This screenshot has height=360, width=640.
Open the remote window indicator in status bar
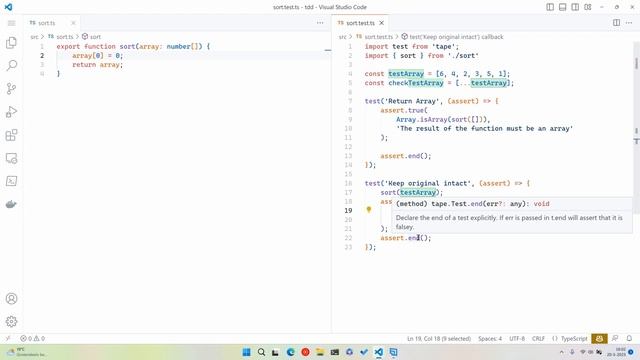coord(8,338)
